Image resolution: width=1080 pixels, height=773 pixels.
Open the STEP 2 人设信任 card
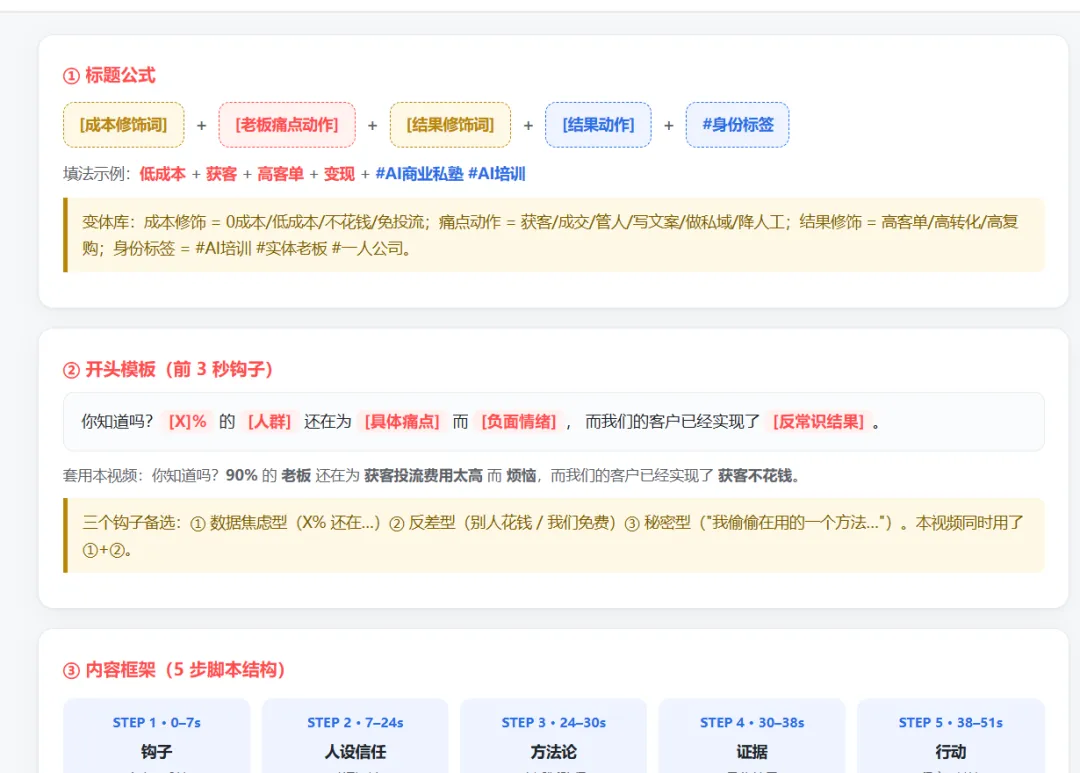[355, 736]
